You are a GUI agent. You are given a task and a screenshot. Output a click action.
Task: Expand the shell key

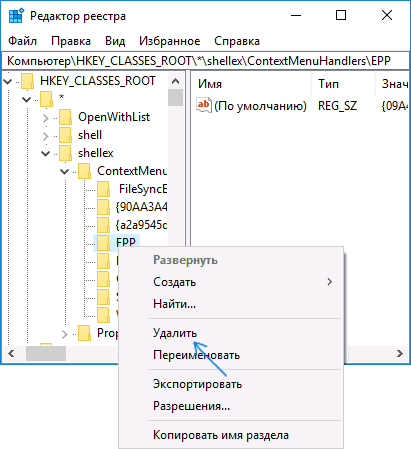pos(46,136)
